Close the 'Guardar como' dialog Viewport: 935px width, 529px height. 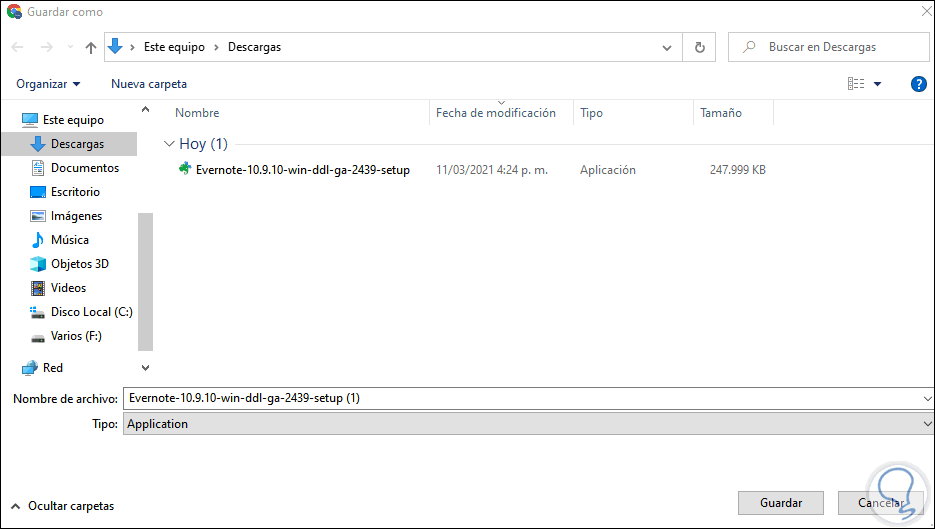pos(926,12)
